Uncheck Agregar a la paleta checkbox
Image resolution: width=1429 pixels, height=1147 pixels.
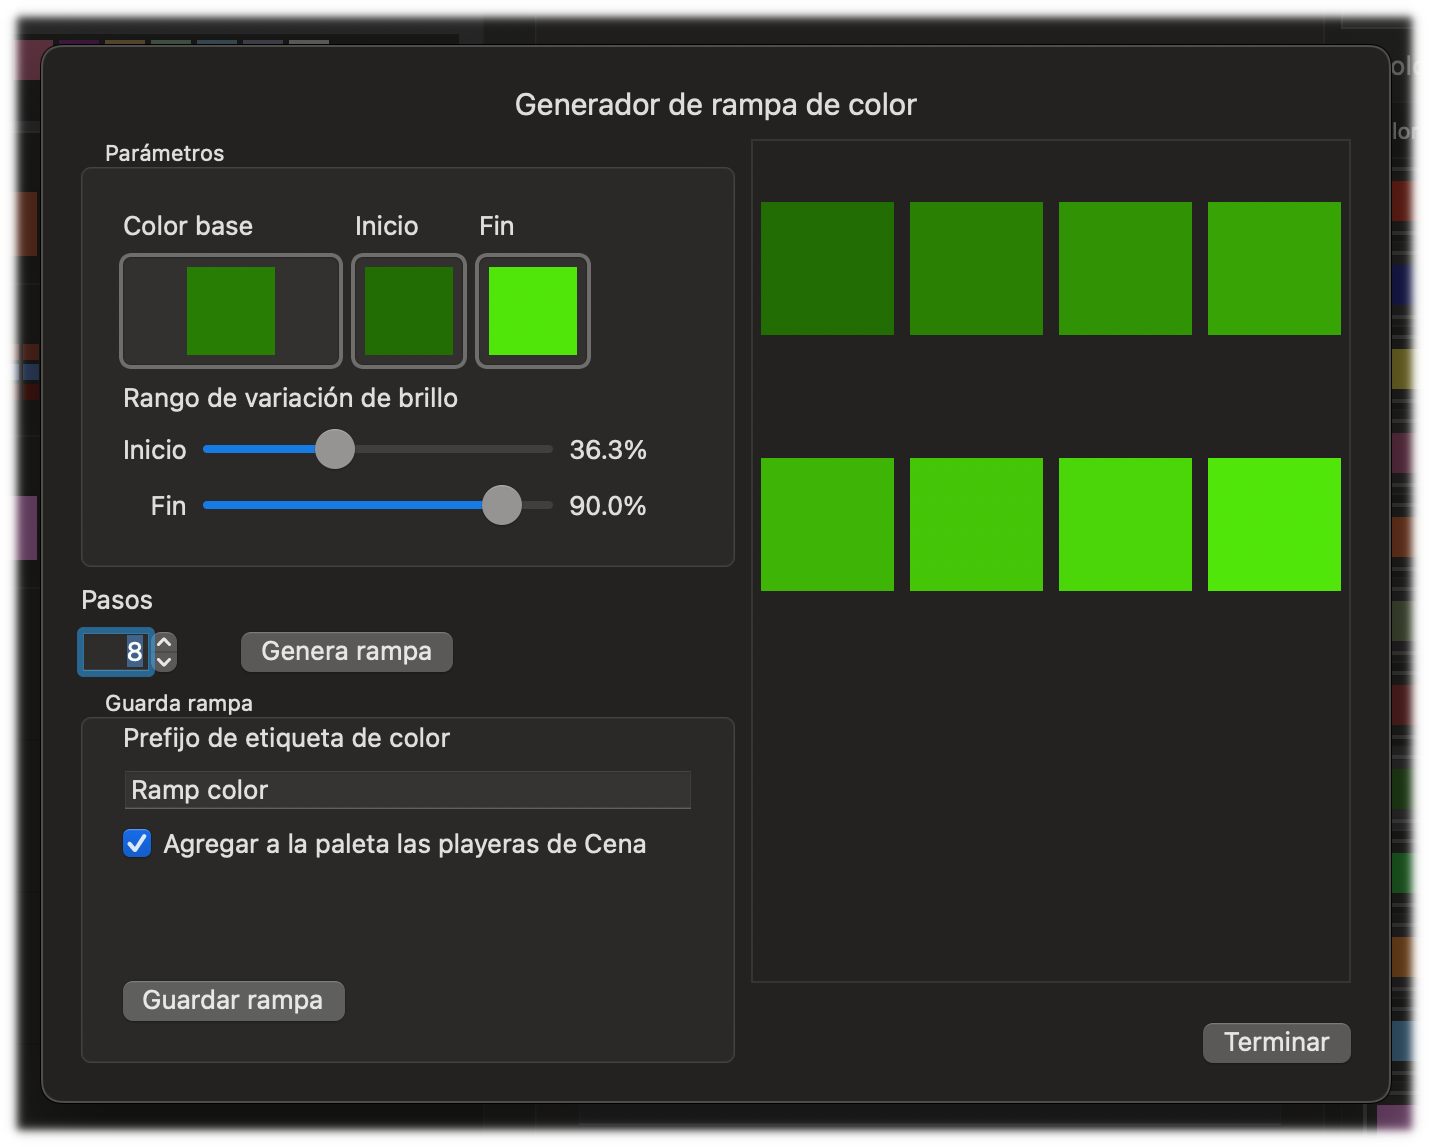click(x=137, y=844)
